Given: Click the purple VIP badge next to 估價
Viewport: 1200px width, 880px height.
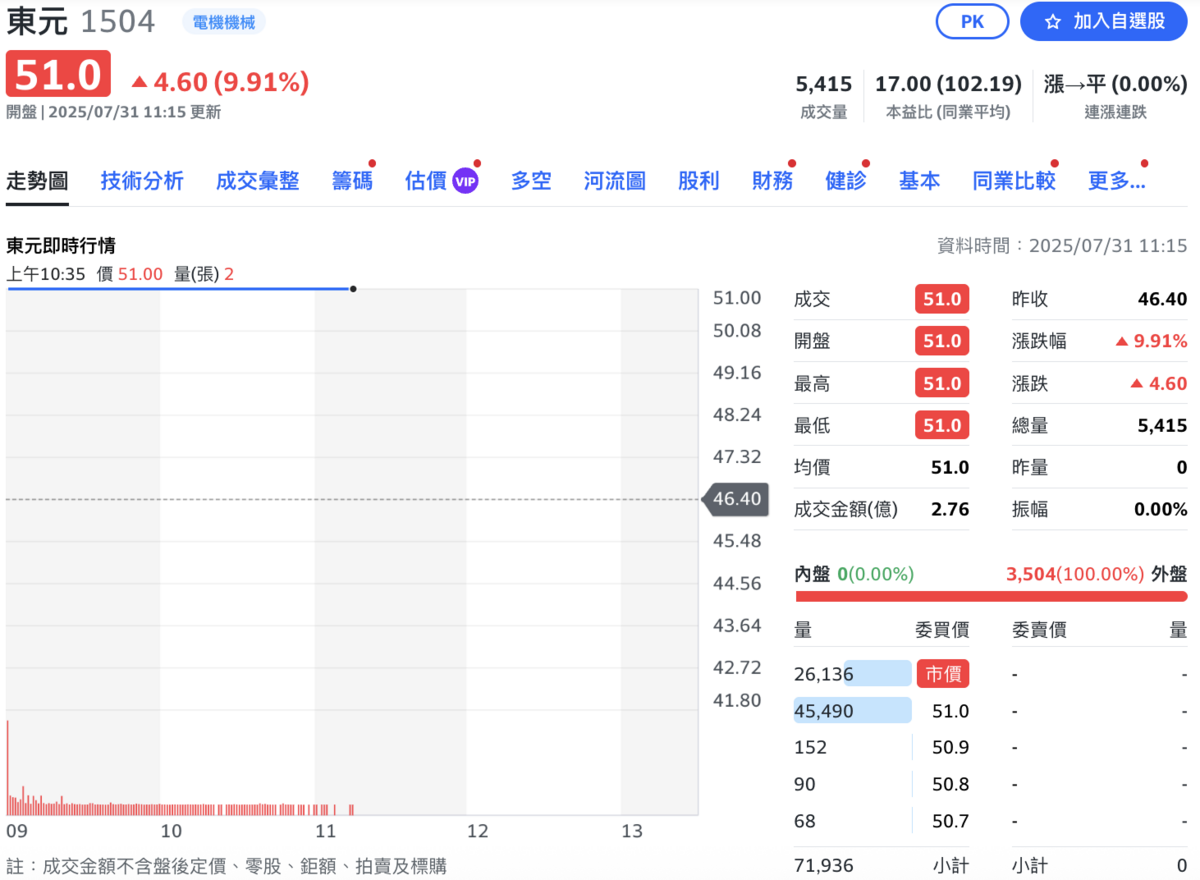Looking at the screenshot, I should tap(465, 181).
